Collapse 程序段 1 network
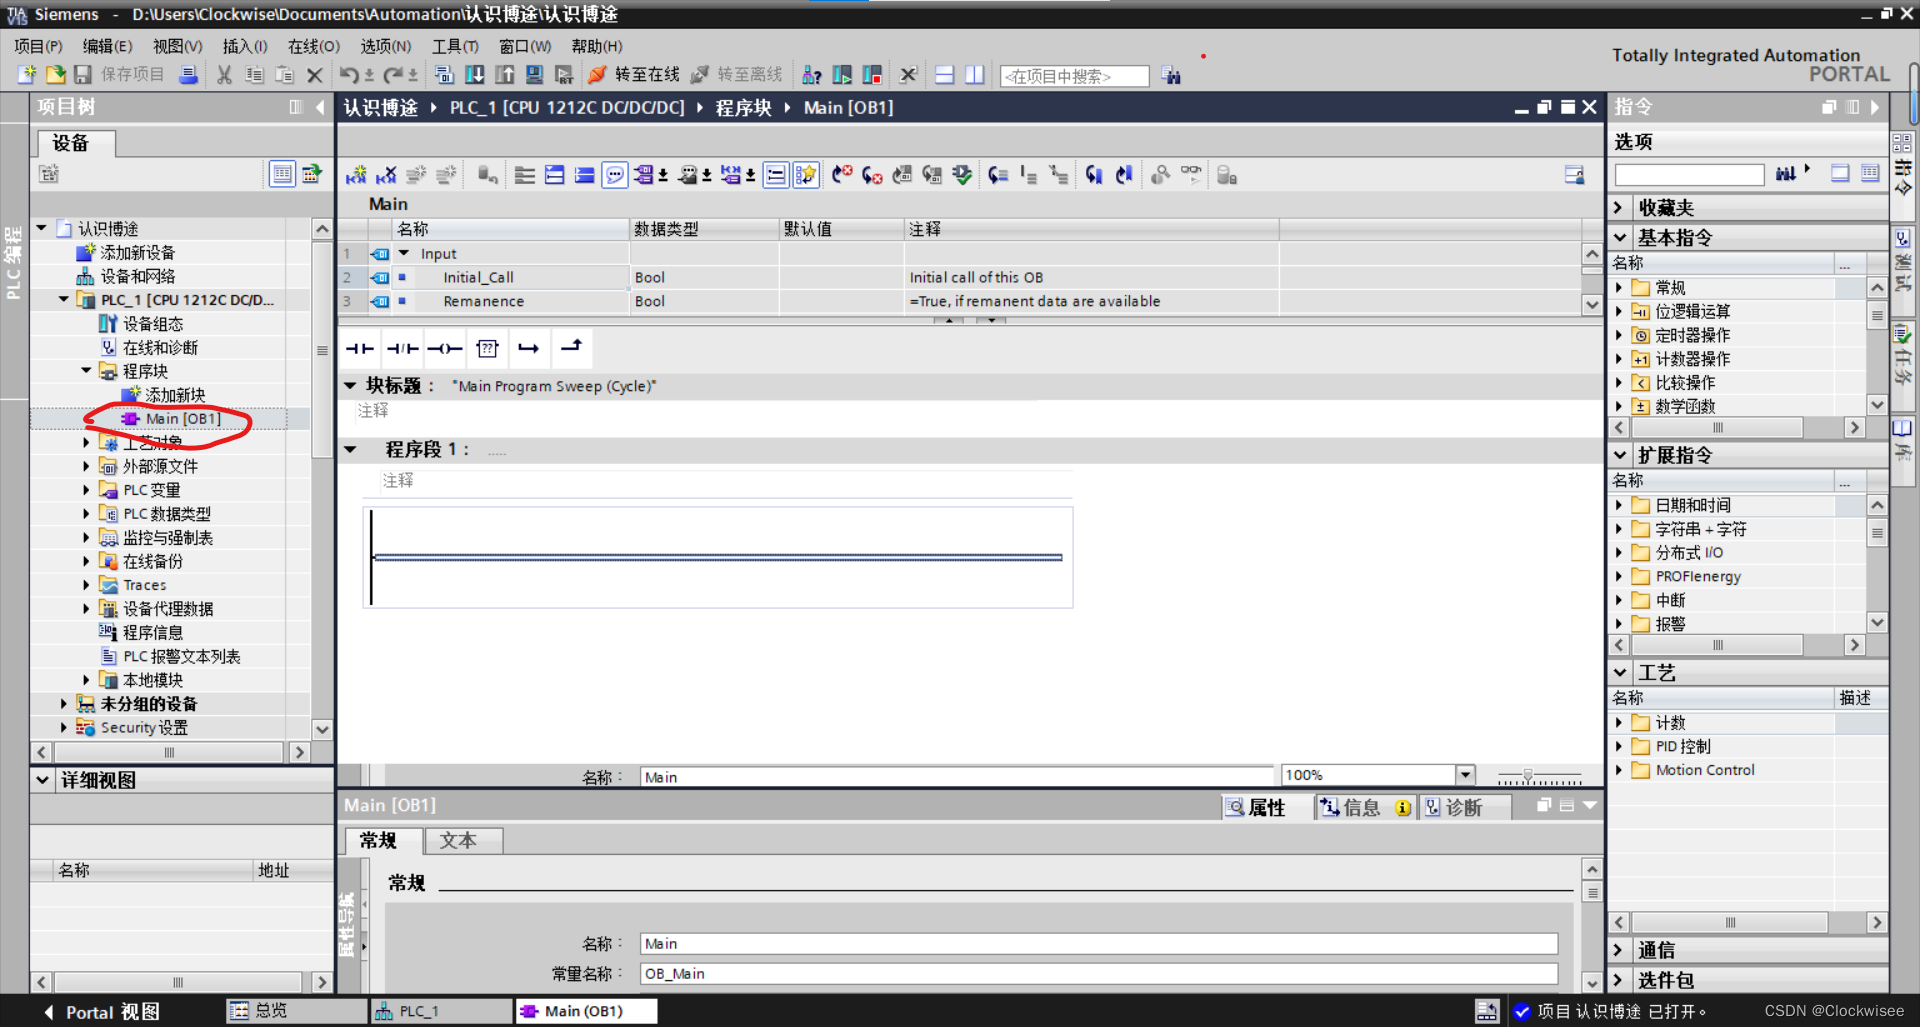 (x=351, y=449)
